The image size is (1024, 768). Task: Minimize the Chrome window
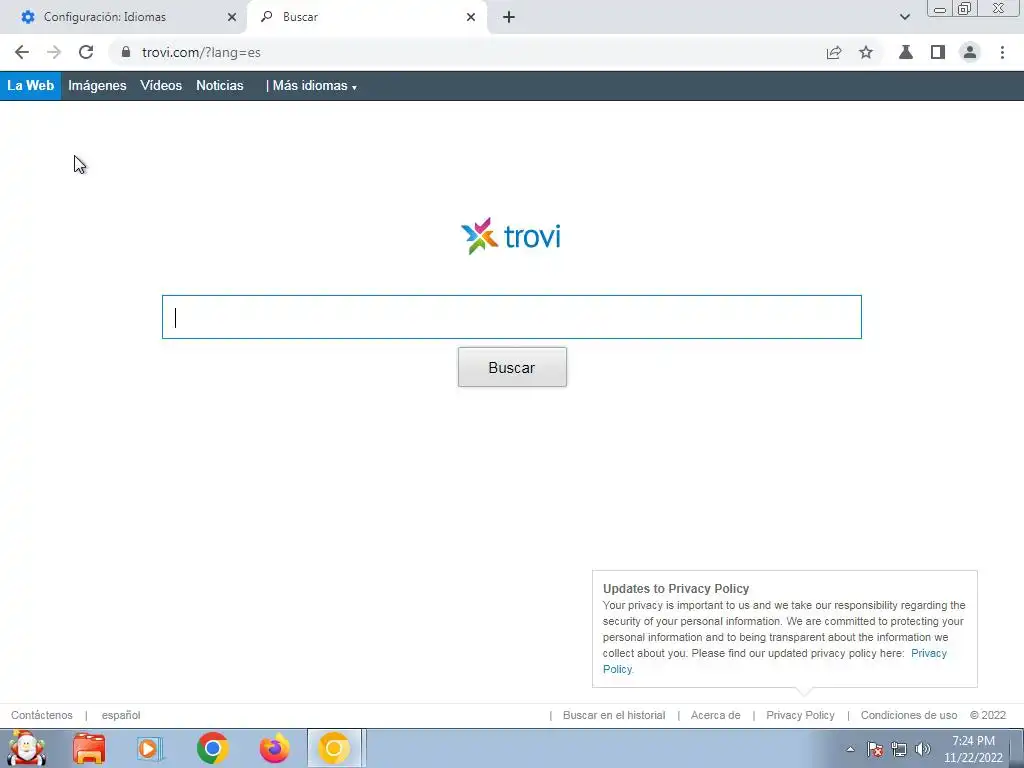click(x=940, y=9)
